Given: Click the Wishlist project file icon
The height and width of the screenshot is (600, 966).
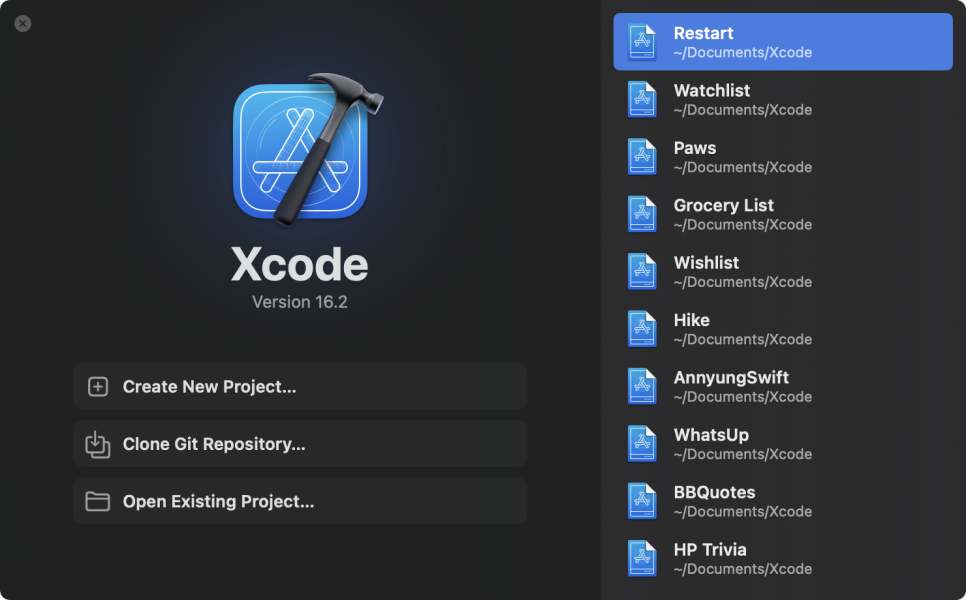Looking at the screenshot, I should tap(642, 271).
